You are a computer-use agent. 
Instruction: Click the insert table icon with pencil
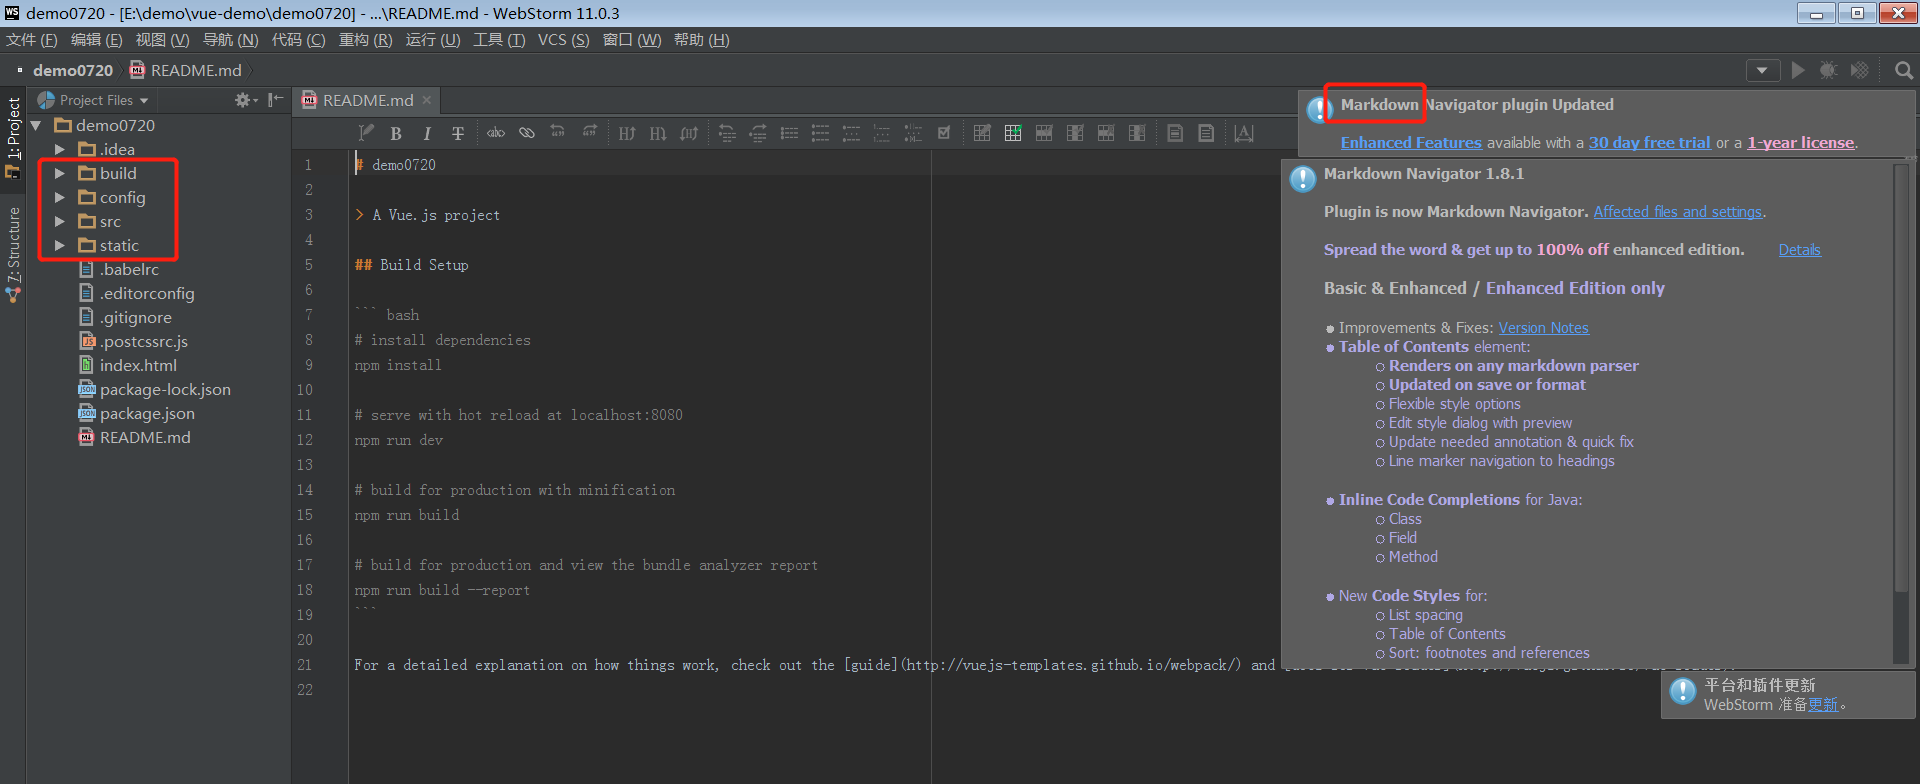[x=982, y=133]
